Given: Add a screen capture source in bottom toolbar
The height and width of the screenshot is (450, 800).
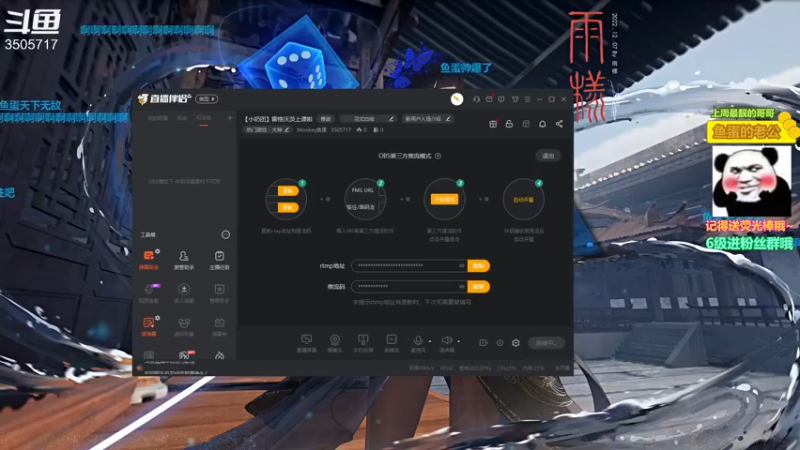Looking at the screenshot, I should click(306, 343).
